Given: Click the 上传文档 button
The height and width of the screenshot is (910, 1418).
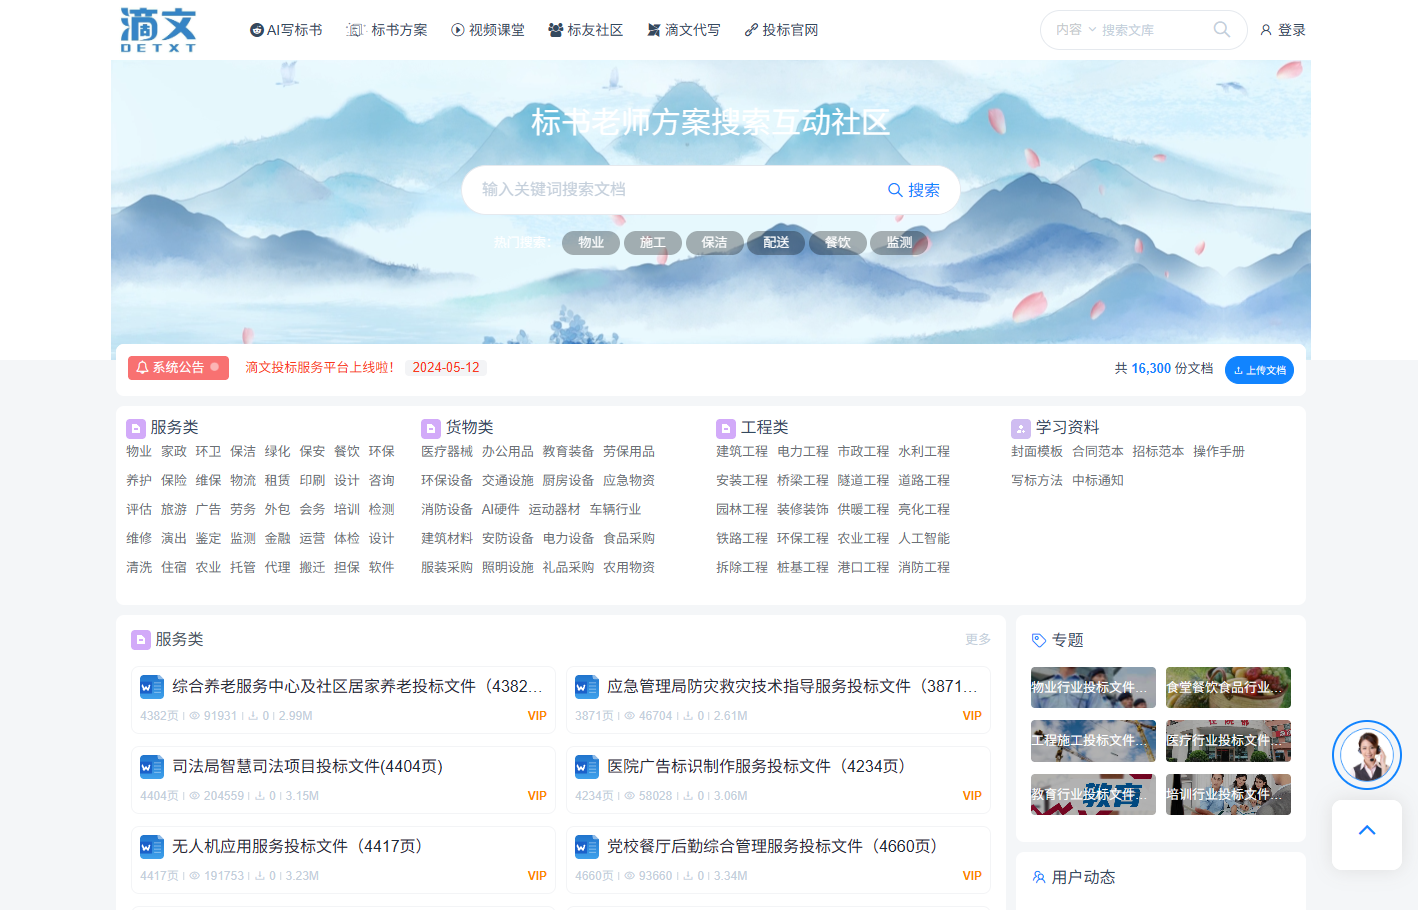Looking at the screenshot, I should (x=1259, y=370).
